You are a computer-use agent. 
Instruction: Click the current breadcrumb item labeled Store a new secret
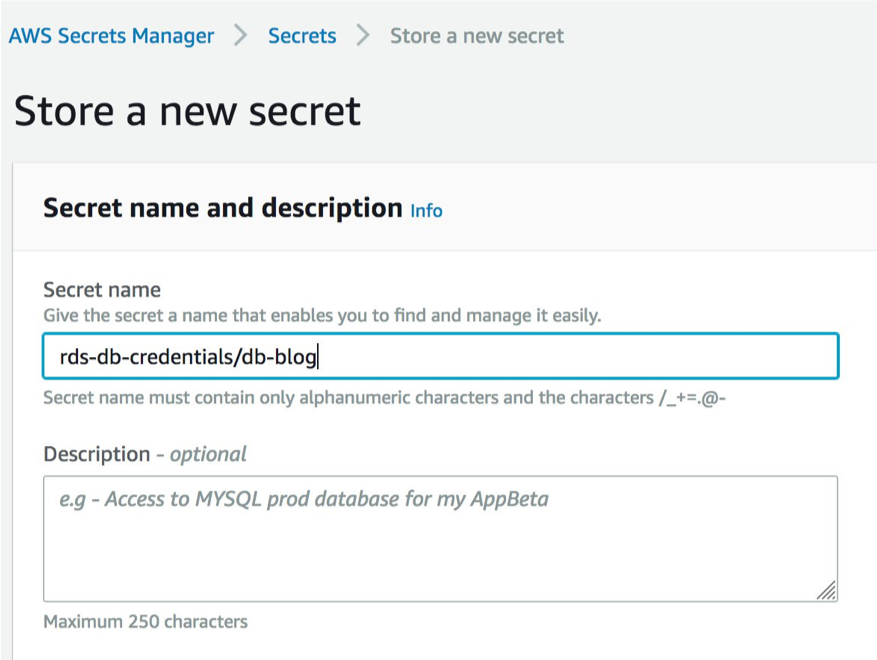click(x=477, y=35)
